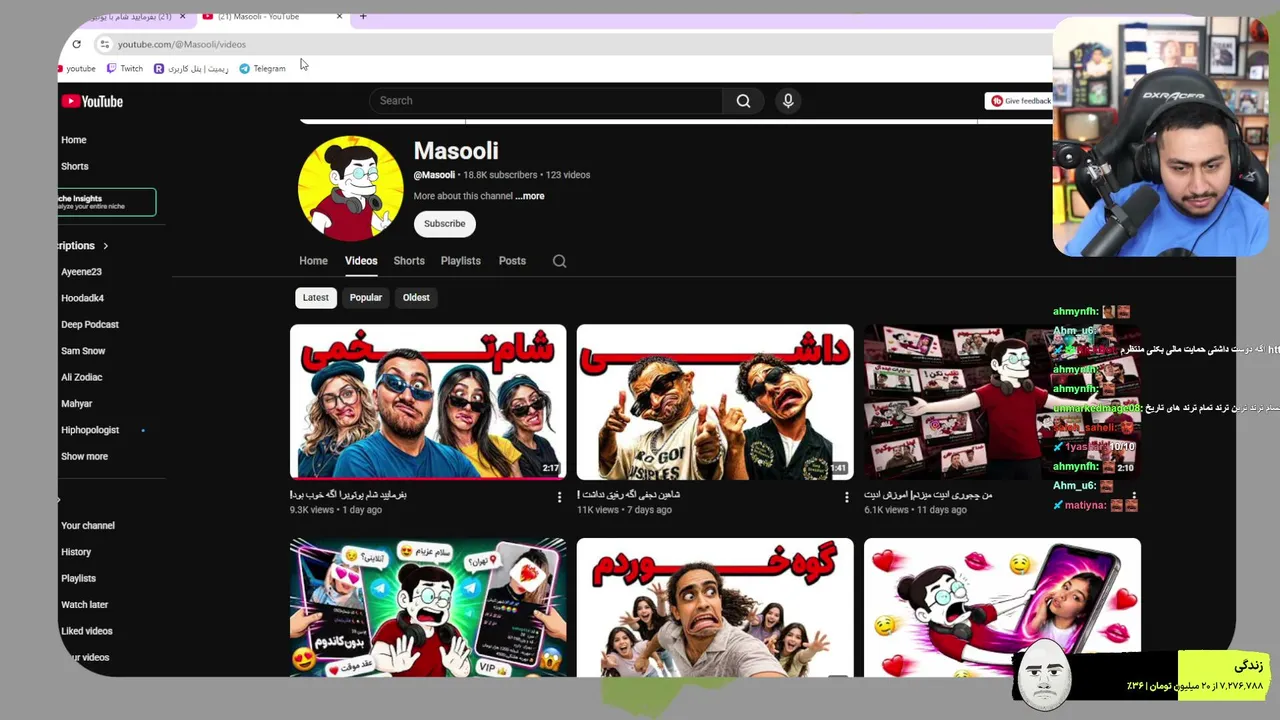Click the YouTube search input field
Screen dimensions: 1280x720
pyautogui.click(x=546, y=101)
